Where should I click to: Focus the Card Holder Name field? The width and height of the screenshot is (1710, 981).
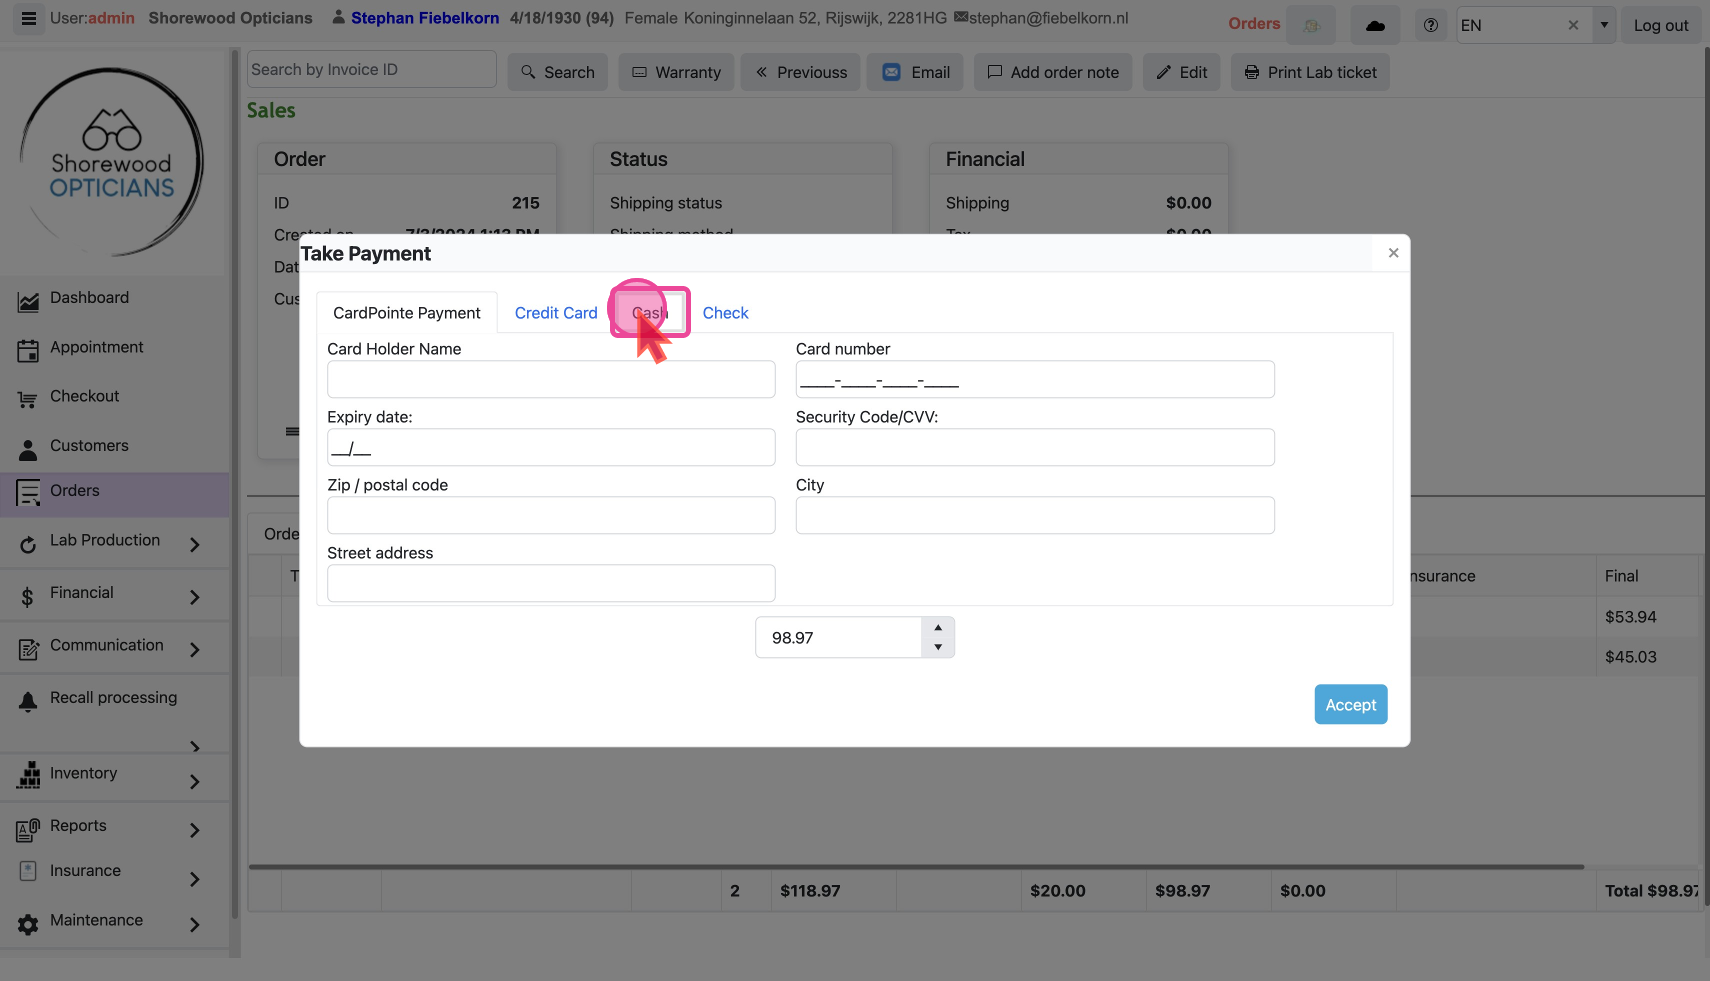[x=551, y=380]
